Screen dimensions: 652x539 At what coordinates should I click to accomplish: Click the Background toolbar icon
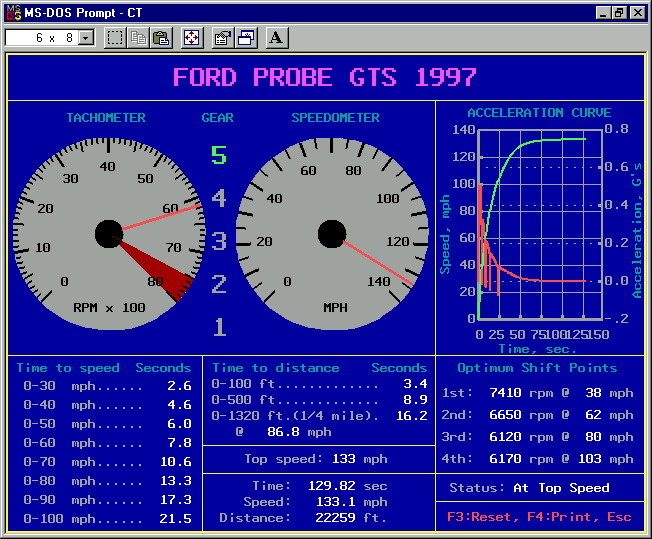click(245, 38)
